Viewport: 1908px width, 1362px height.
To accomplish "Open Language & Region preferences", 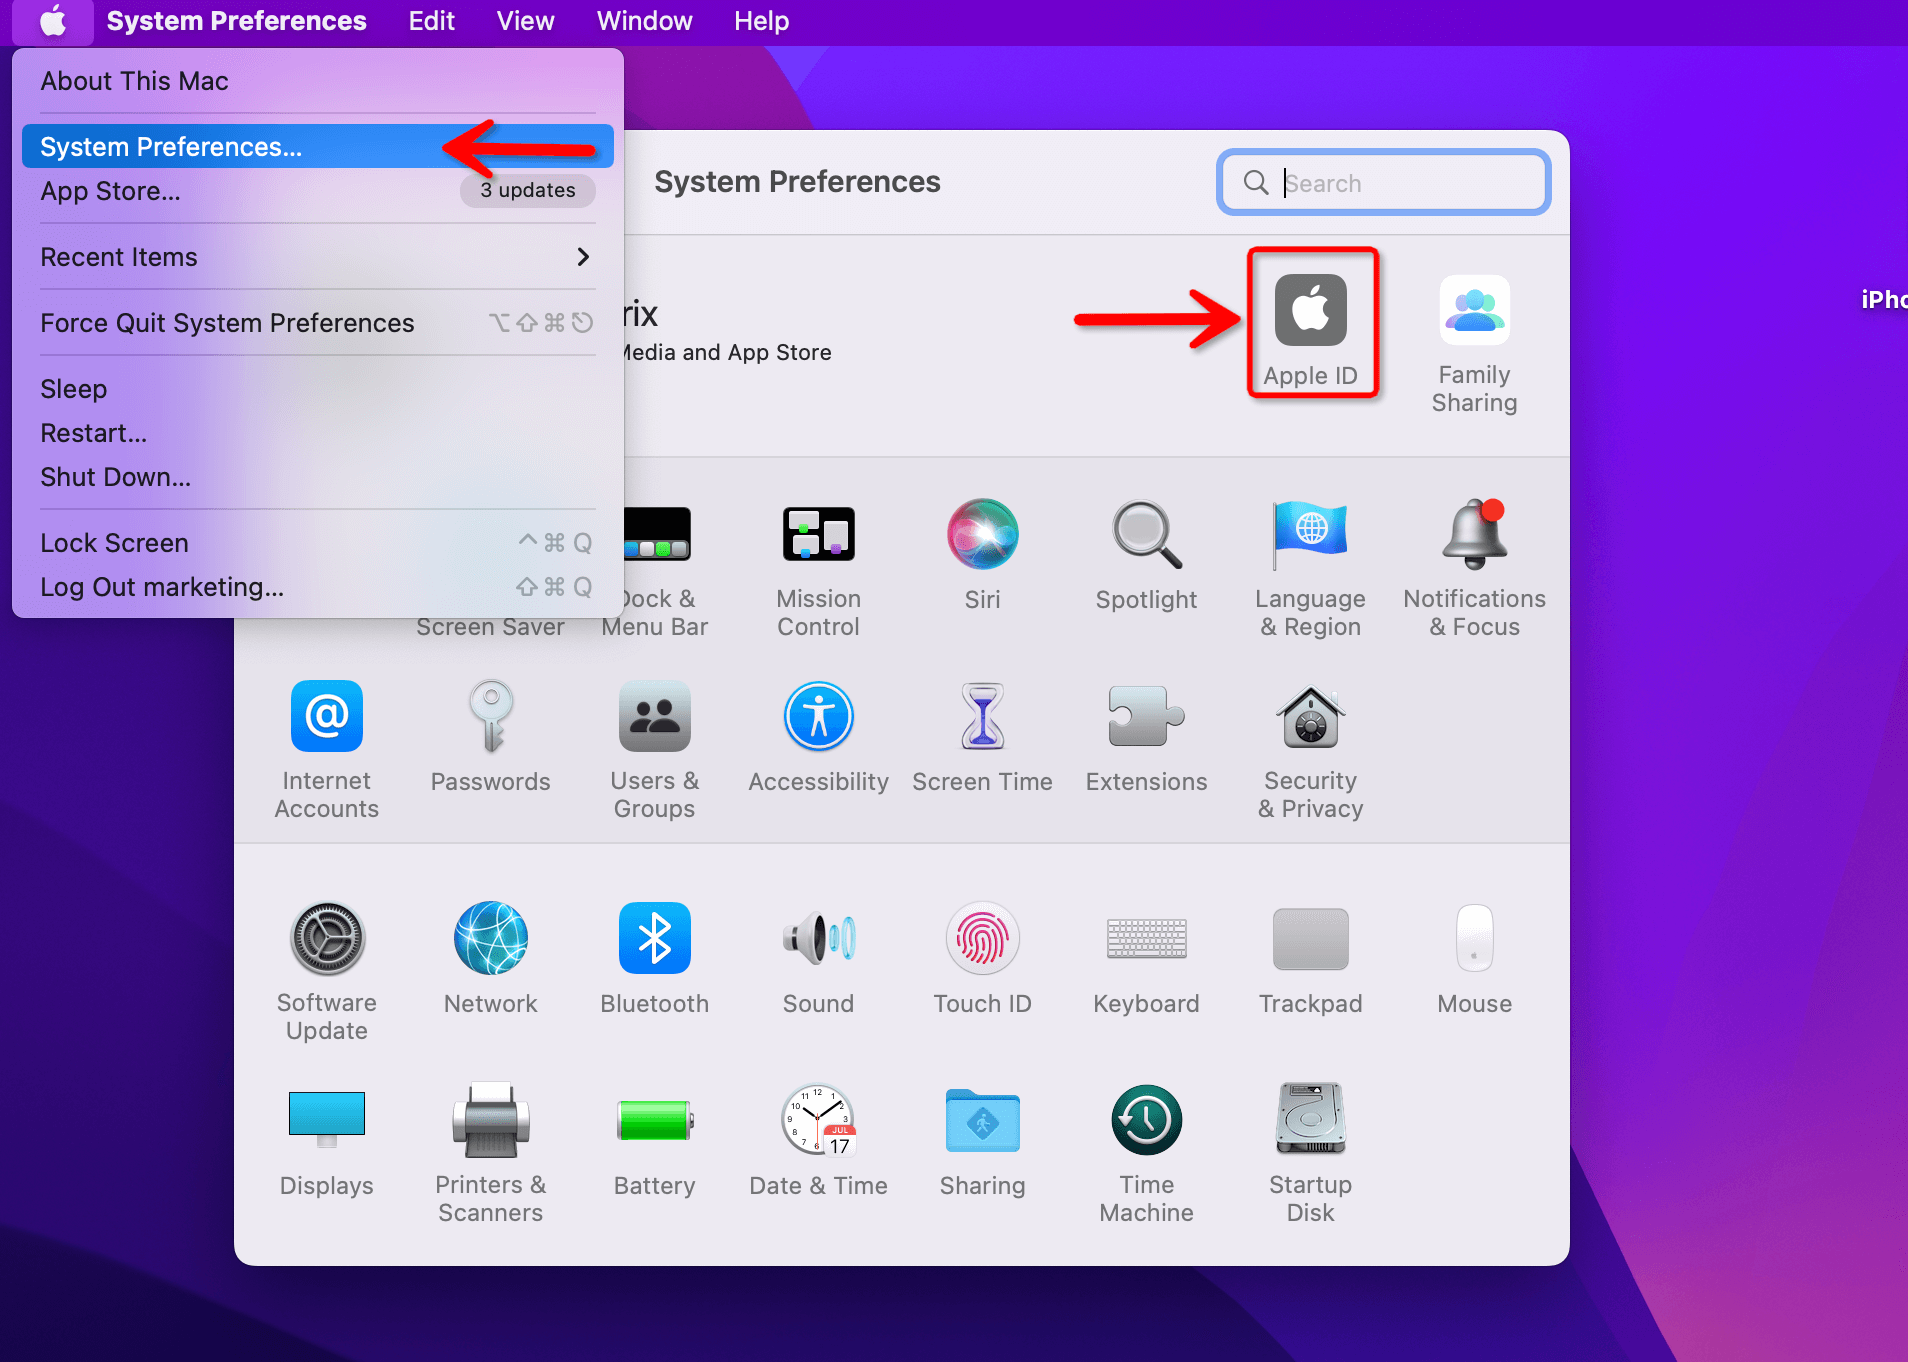I will [1310, 569].
